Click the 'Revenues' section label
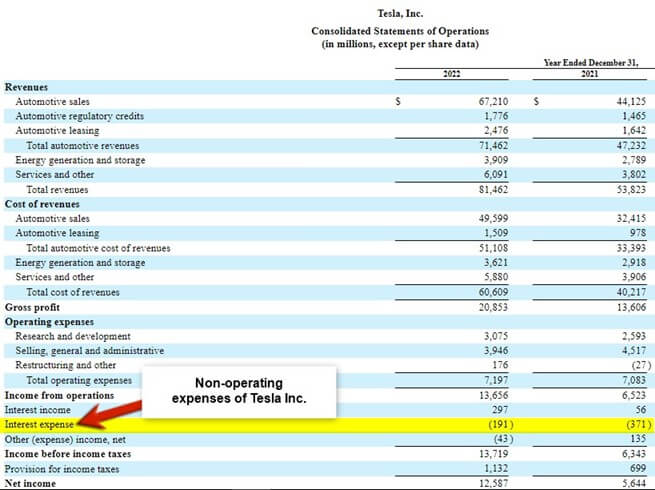 click(26, 87)
